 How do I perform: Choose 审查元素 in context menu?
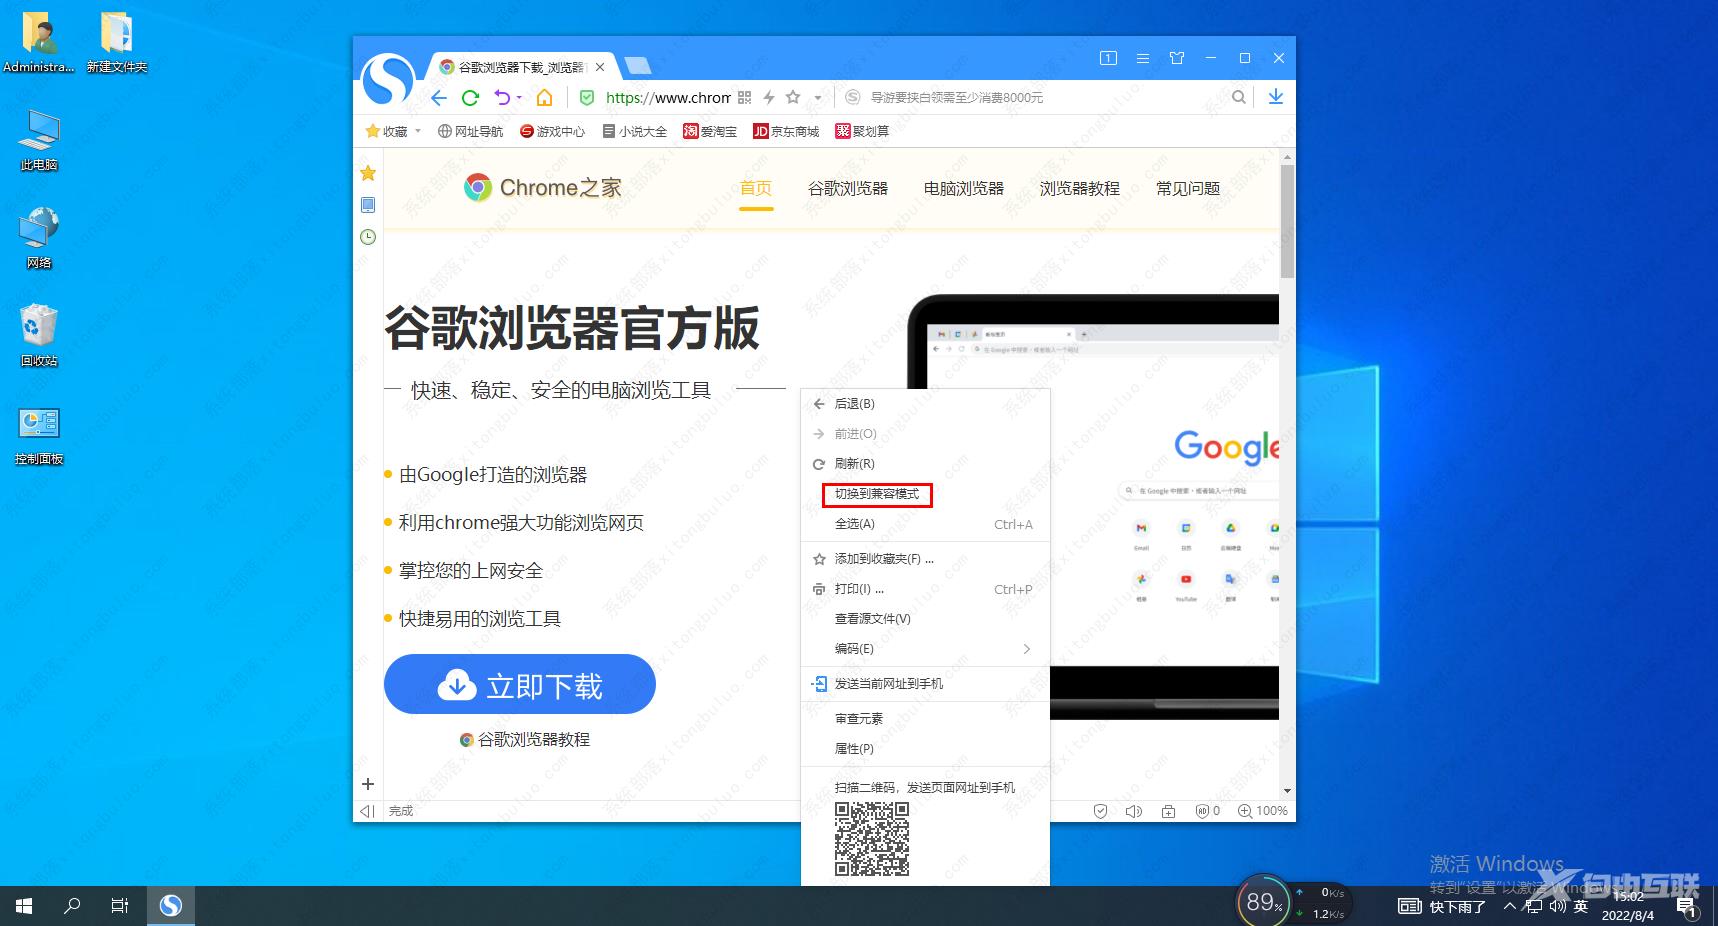tap(925, 719)
